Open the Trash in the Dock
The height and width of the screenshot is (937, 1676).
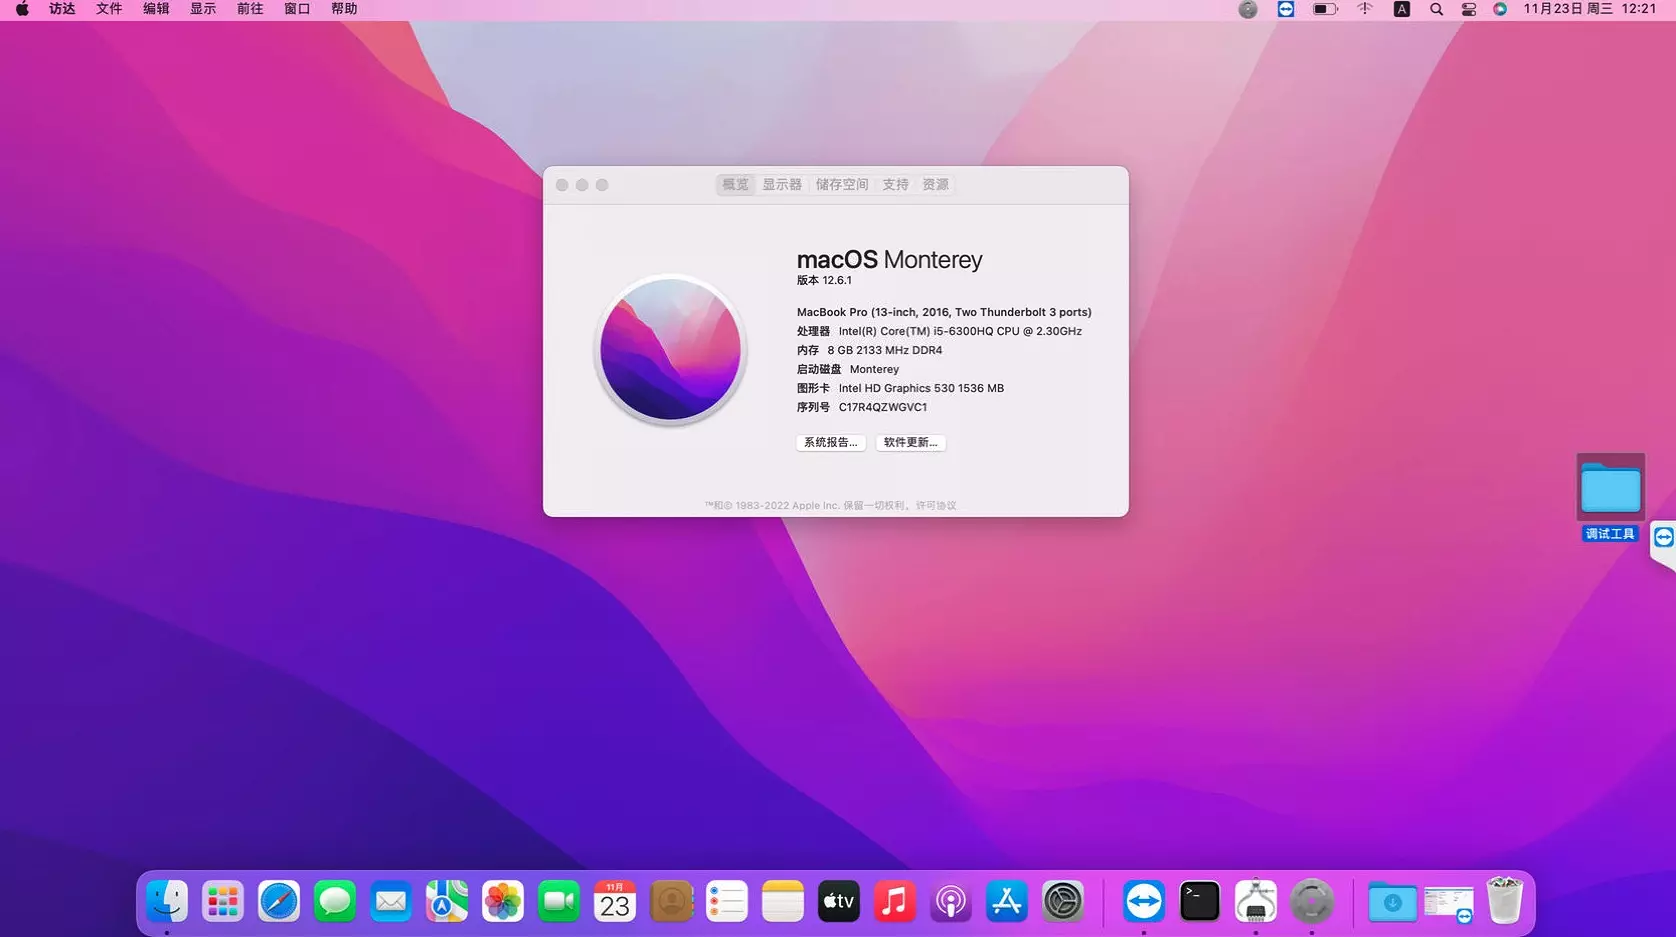tap(1506, 901)
